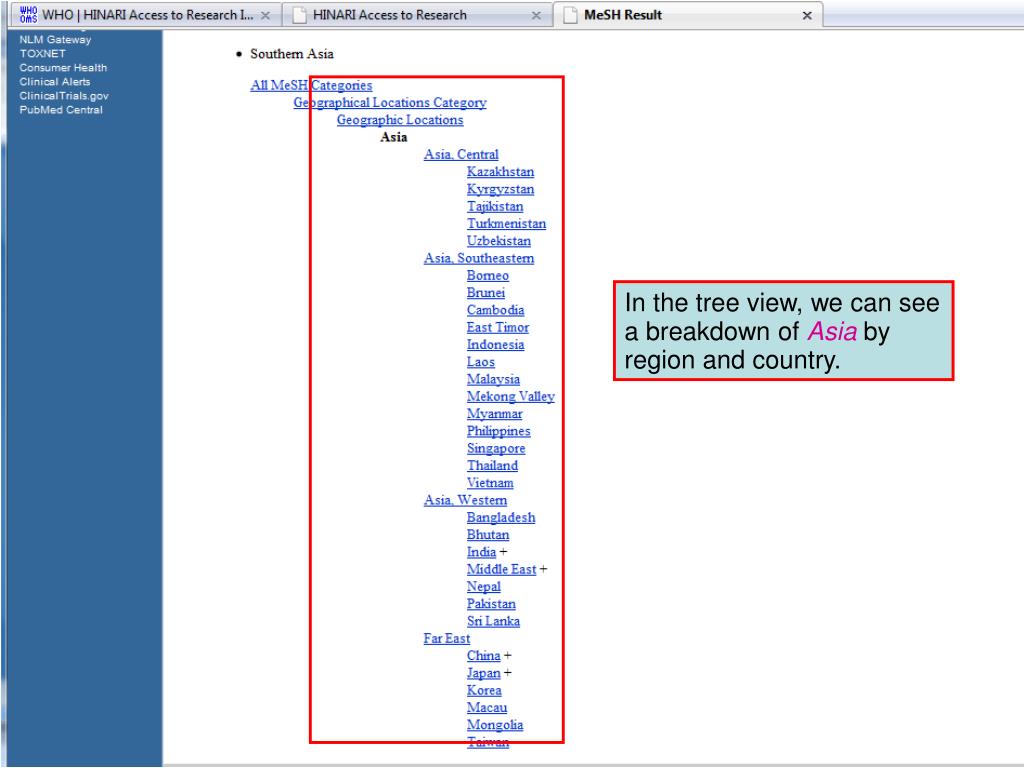Open the Asia, Western node
The image size is (1024, 768).
(x=465, y=500)
